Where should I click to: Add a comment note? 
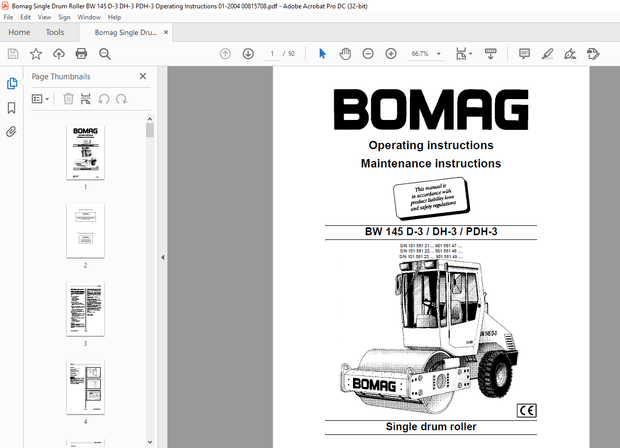tap(524, 54)
